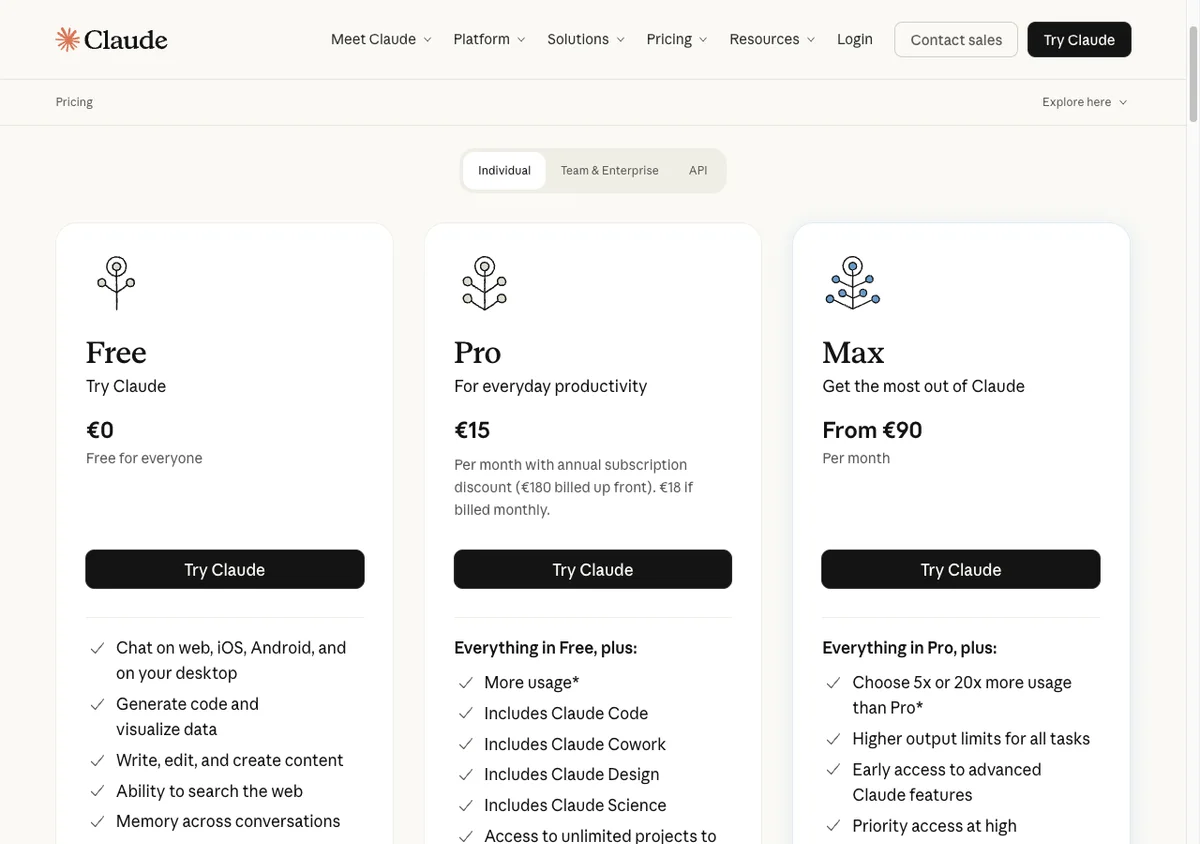Click checkmark beside 'Higher output limits'
The height and width of the screenshot is (844, 1200).
click(x=834, y=738)
